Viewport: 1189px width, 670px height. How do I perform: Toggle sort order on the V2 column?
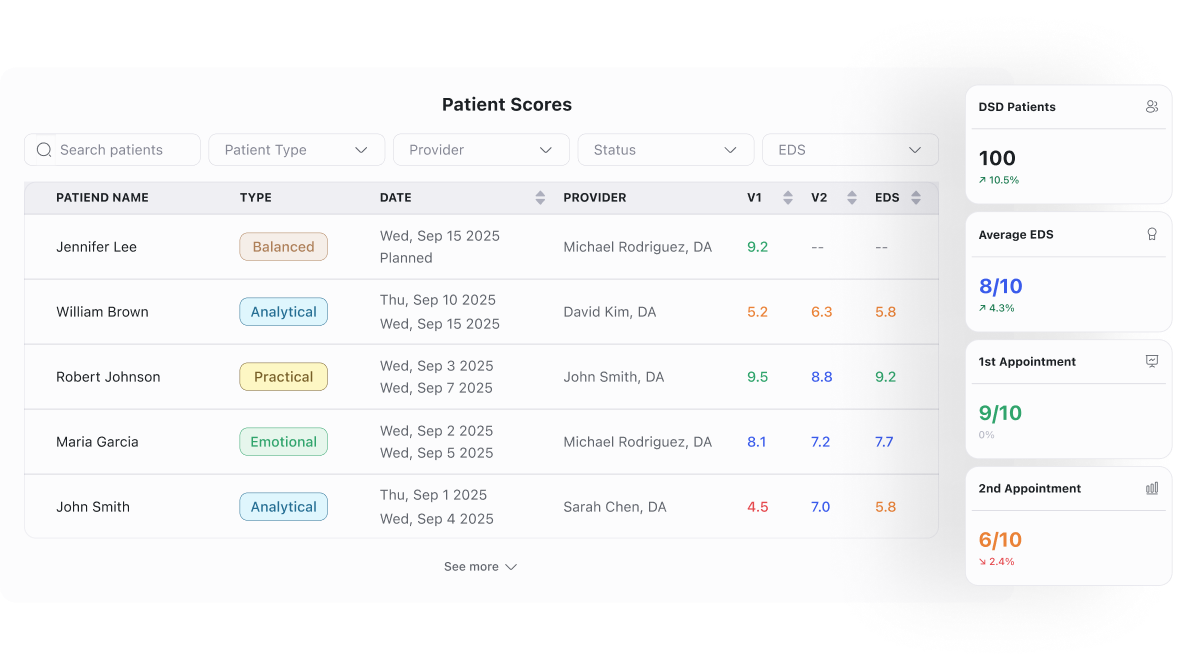click(x=850, y=197)
